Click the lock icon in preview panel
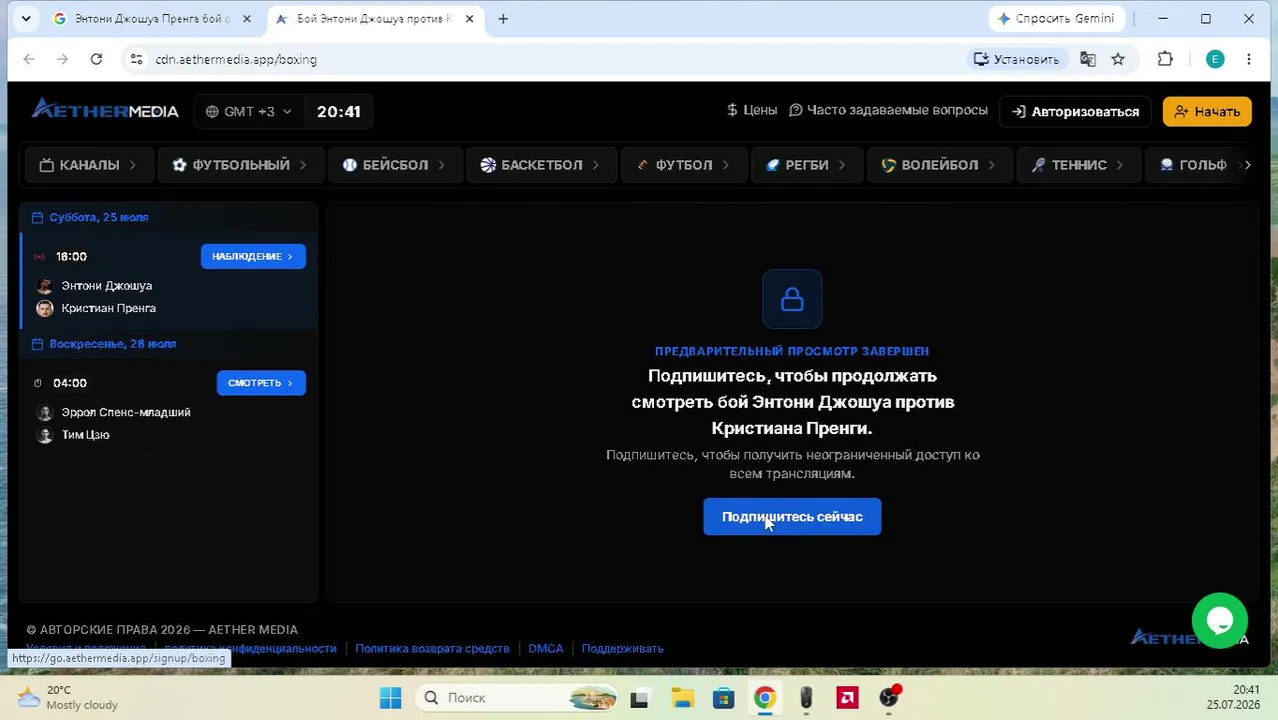The image size is (1278, 720). click(792, 299)
